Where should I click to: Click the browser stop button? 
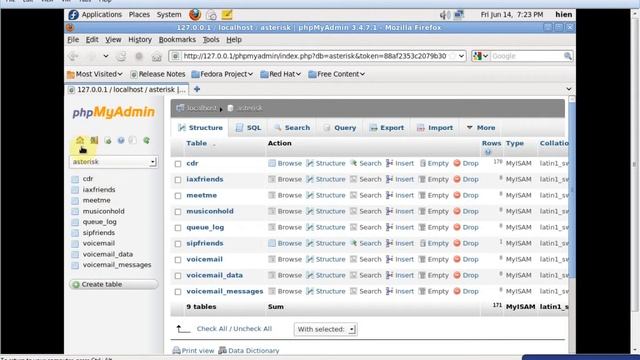139,56
